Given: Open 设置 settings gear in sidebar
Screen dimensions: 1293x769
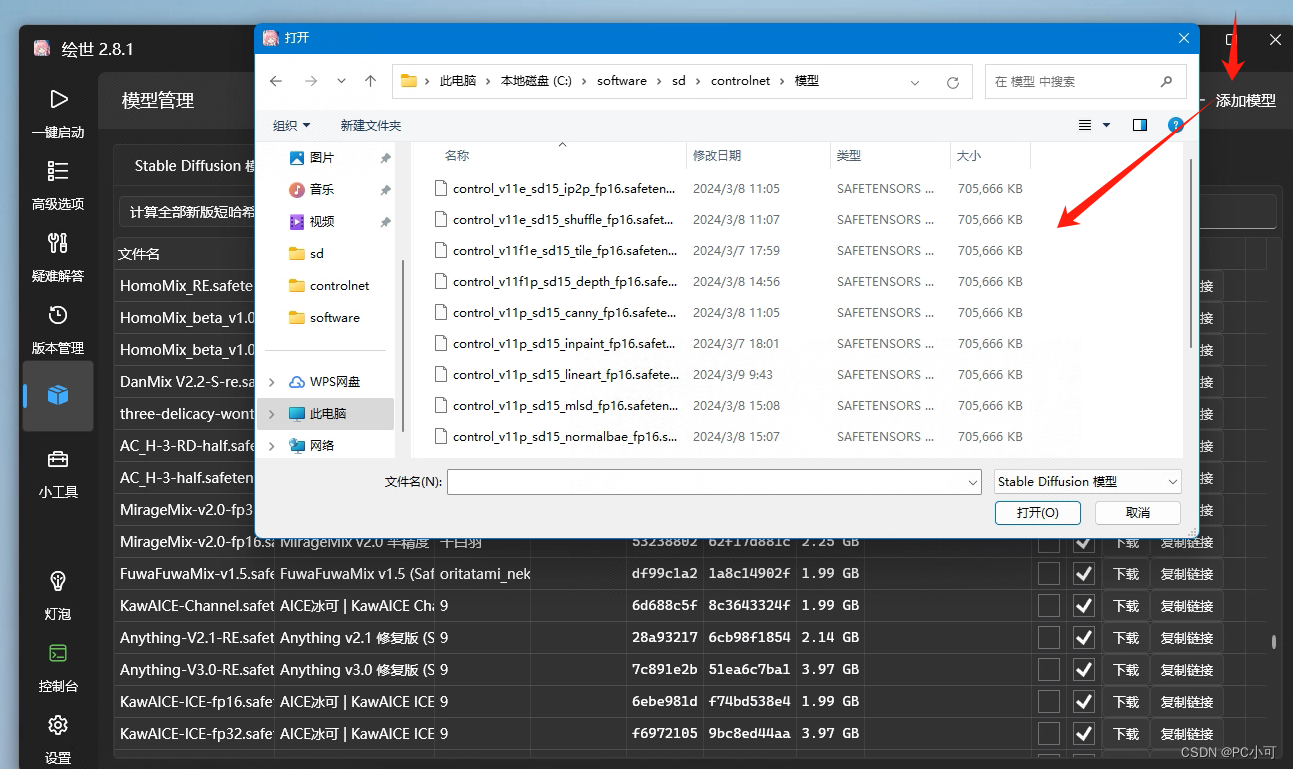Looking at the screenshot, I should click(x=58, y=738).
